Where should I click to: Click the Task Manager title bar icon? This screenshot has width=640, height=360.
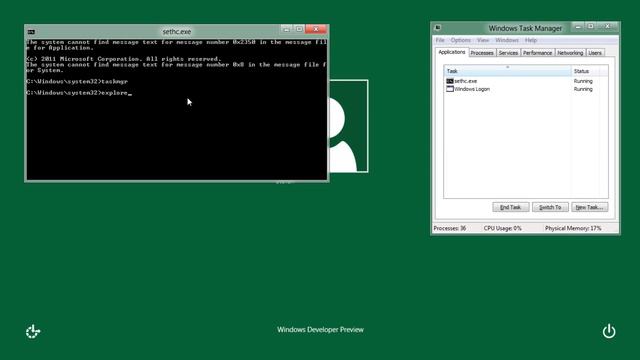click(x=438, y=28)
